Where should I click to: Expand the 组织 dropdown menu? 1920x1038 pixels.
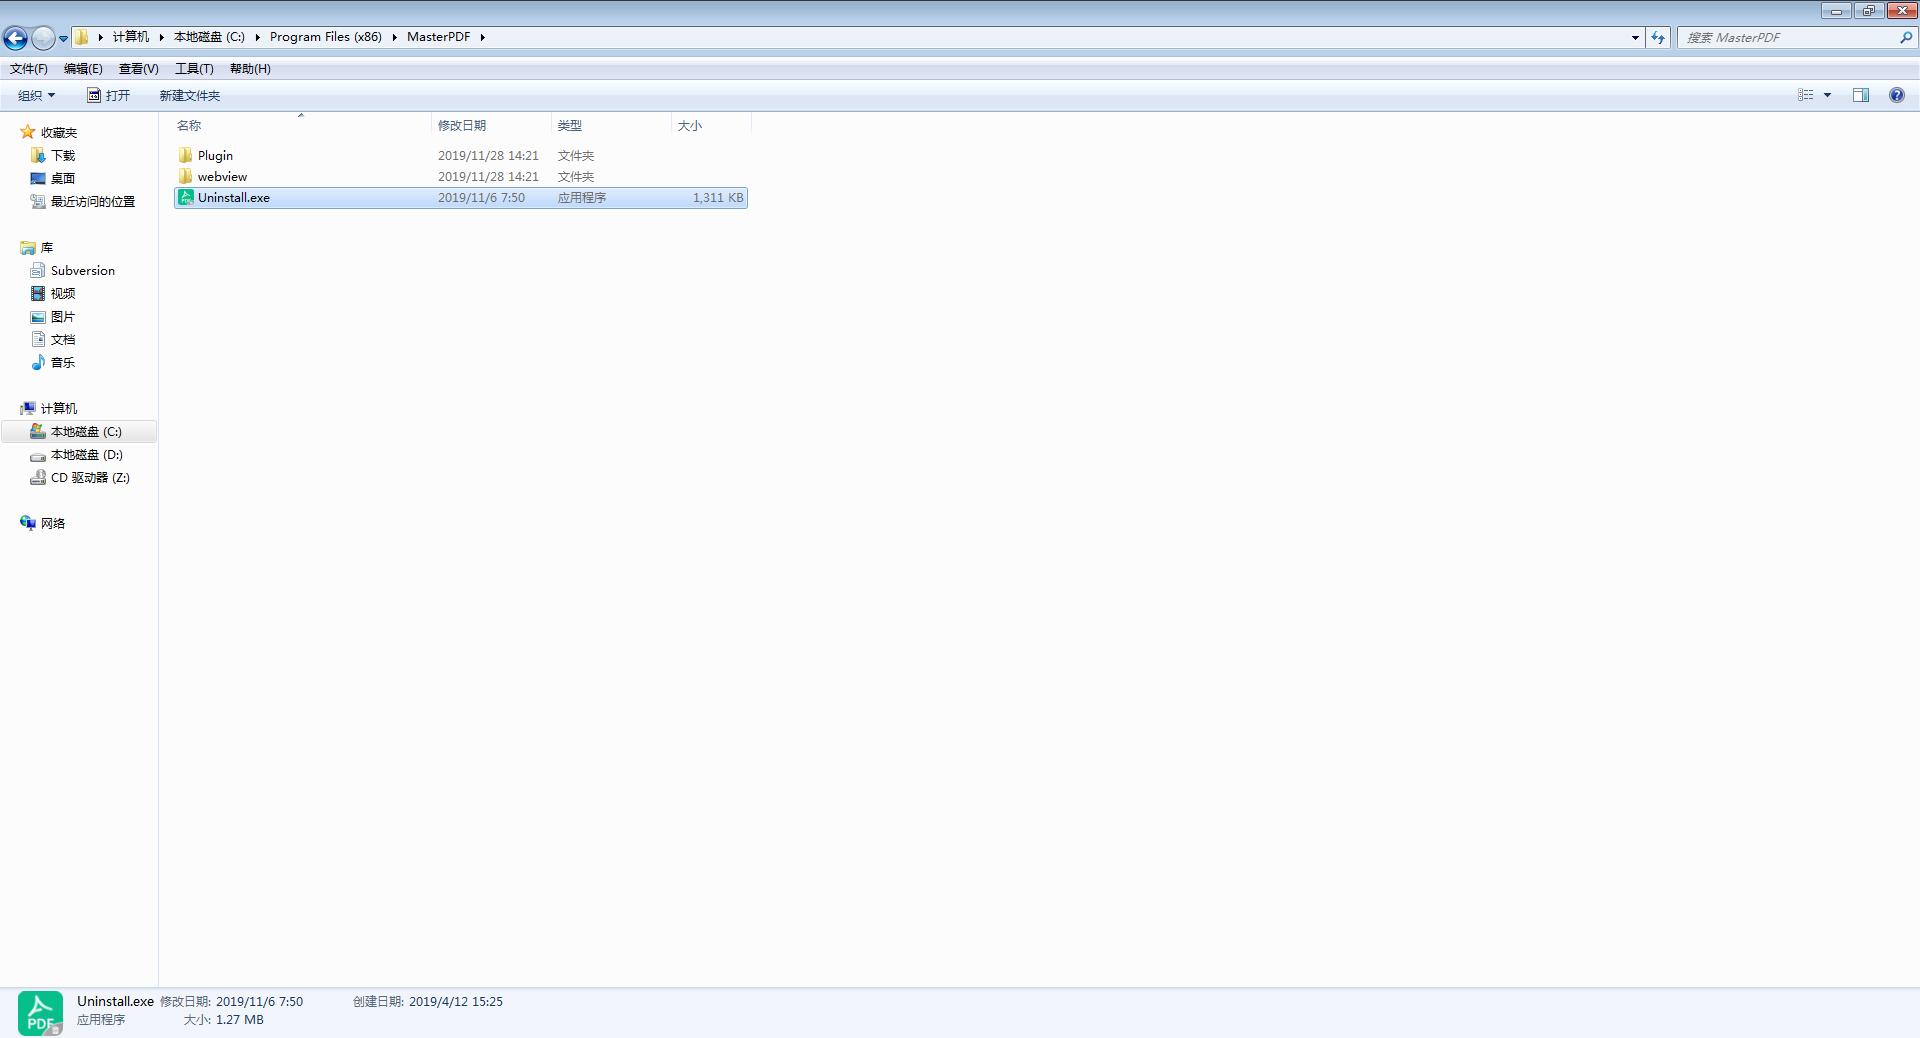[36, 96]
